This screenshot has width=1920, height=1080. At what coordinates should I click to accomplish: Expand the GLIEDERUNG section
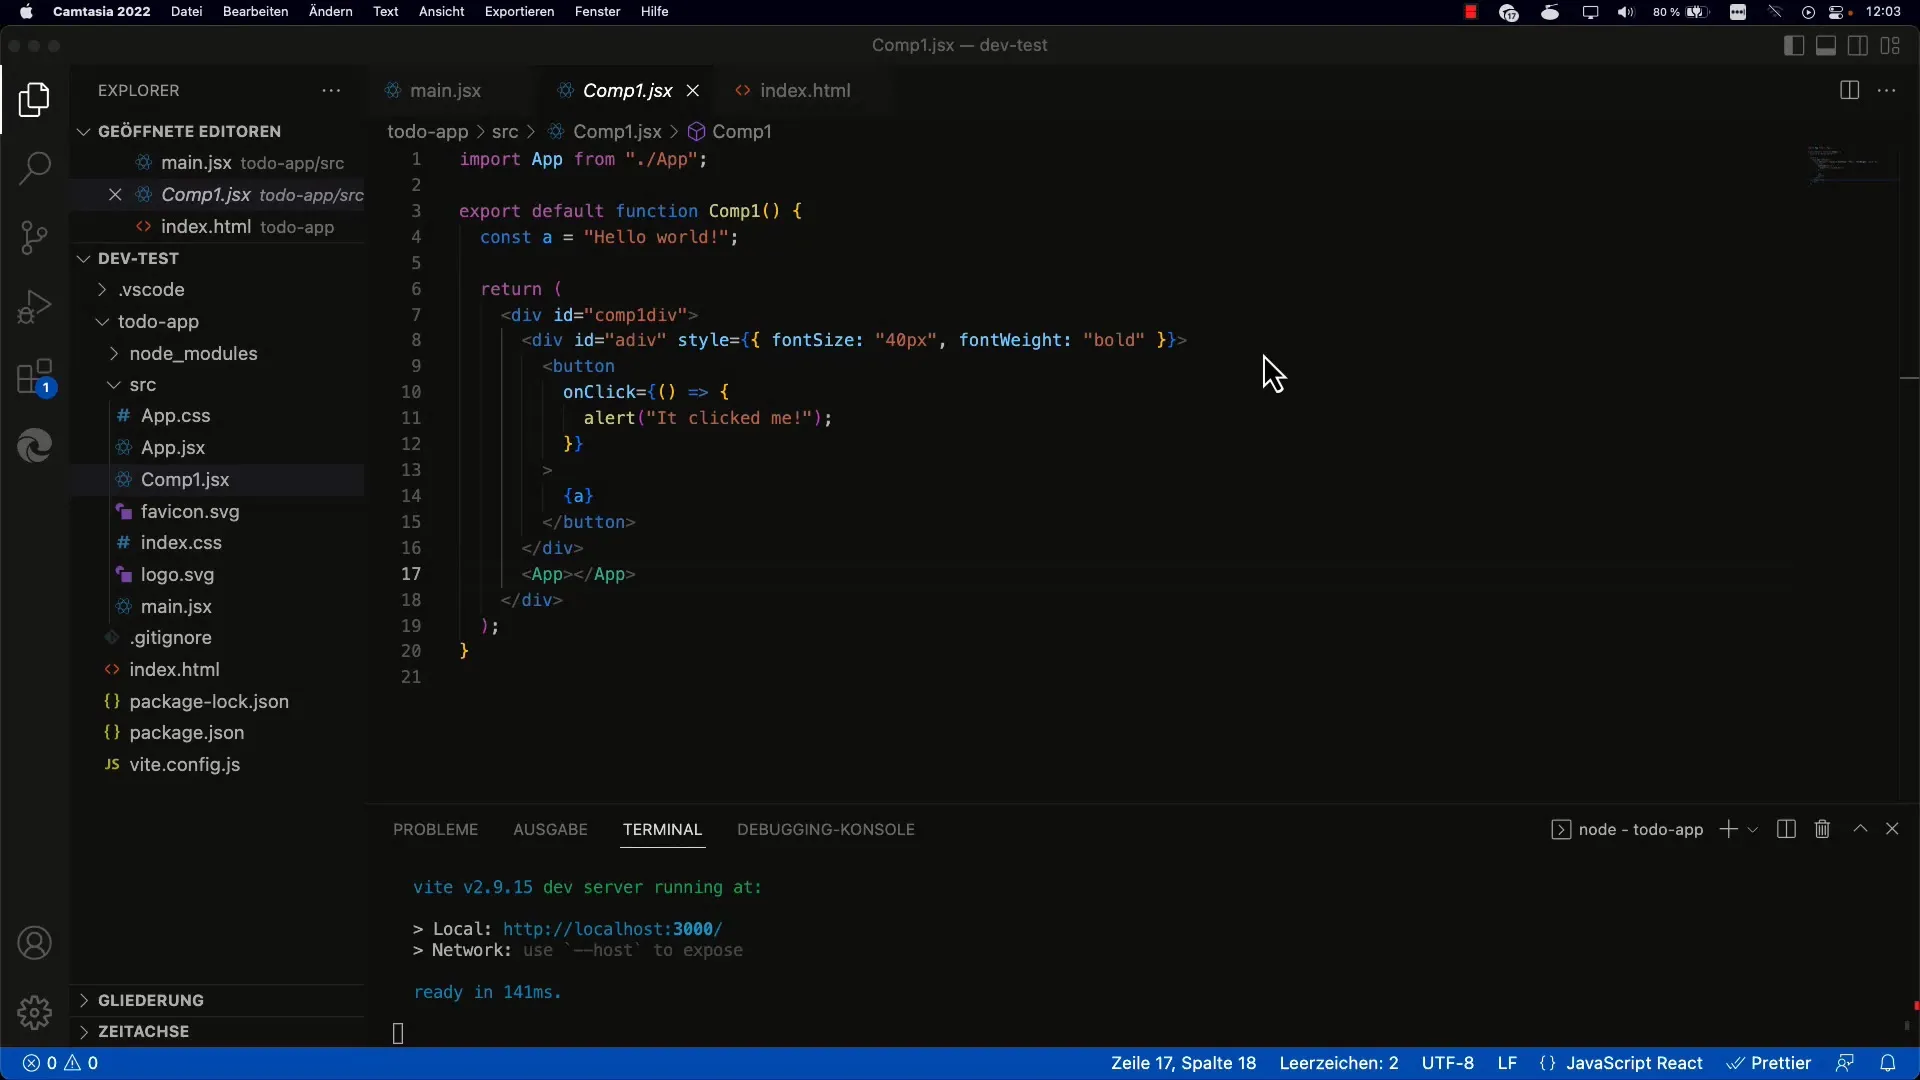[x=84, y=1000]
